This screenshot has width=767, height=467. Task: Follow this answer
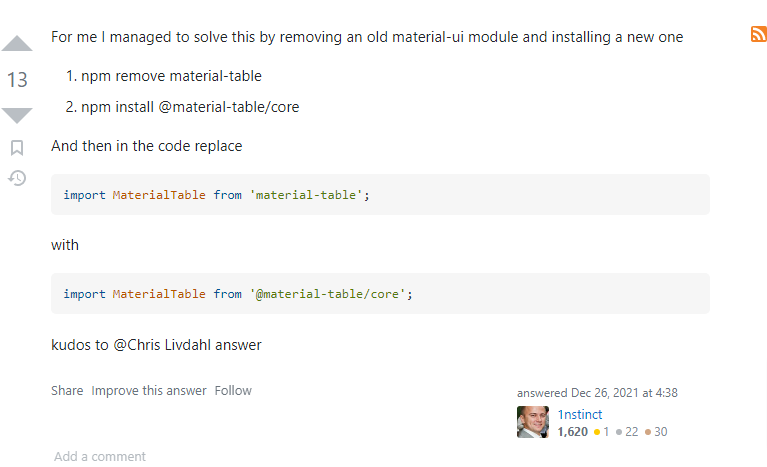click(233, 391)
